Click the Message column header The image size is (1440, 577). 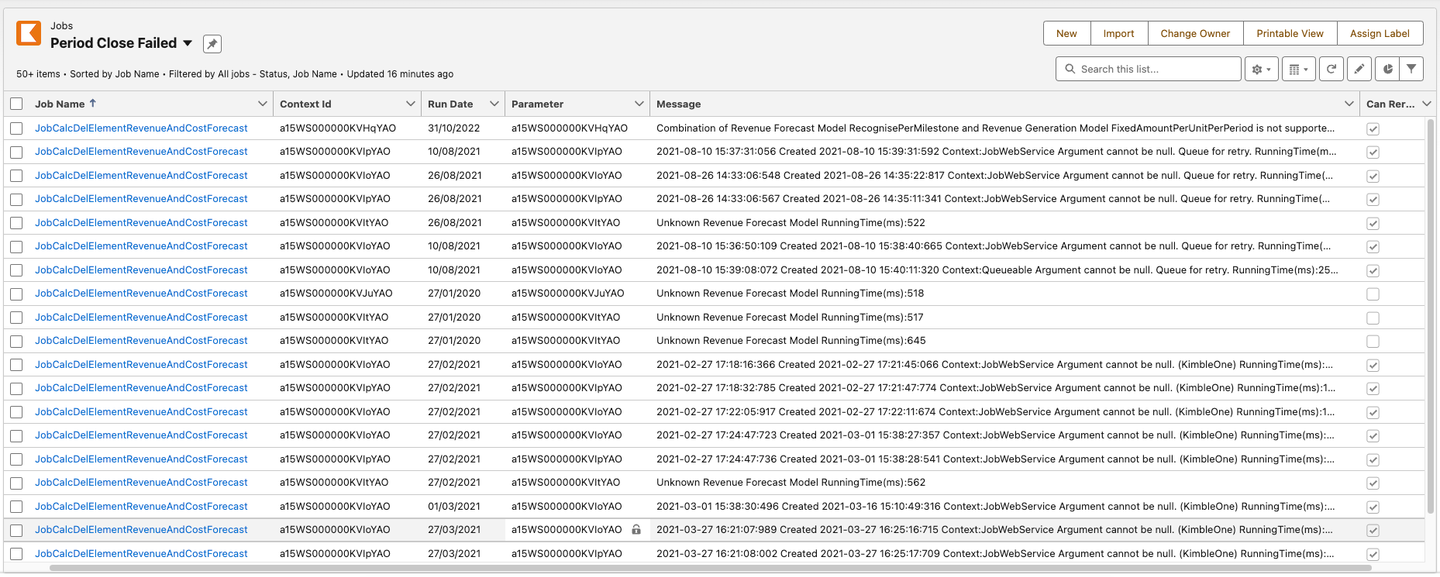(x=678, y=104)
